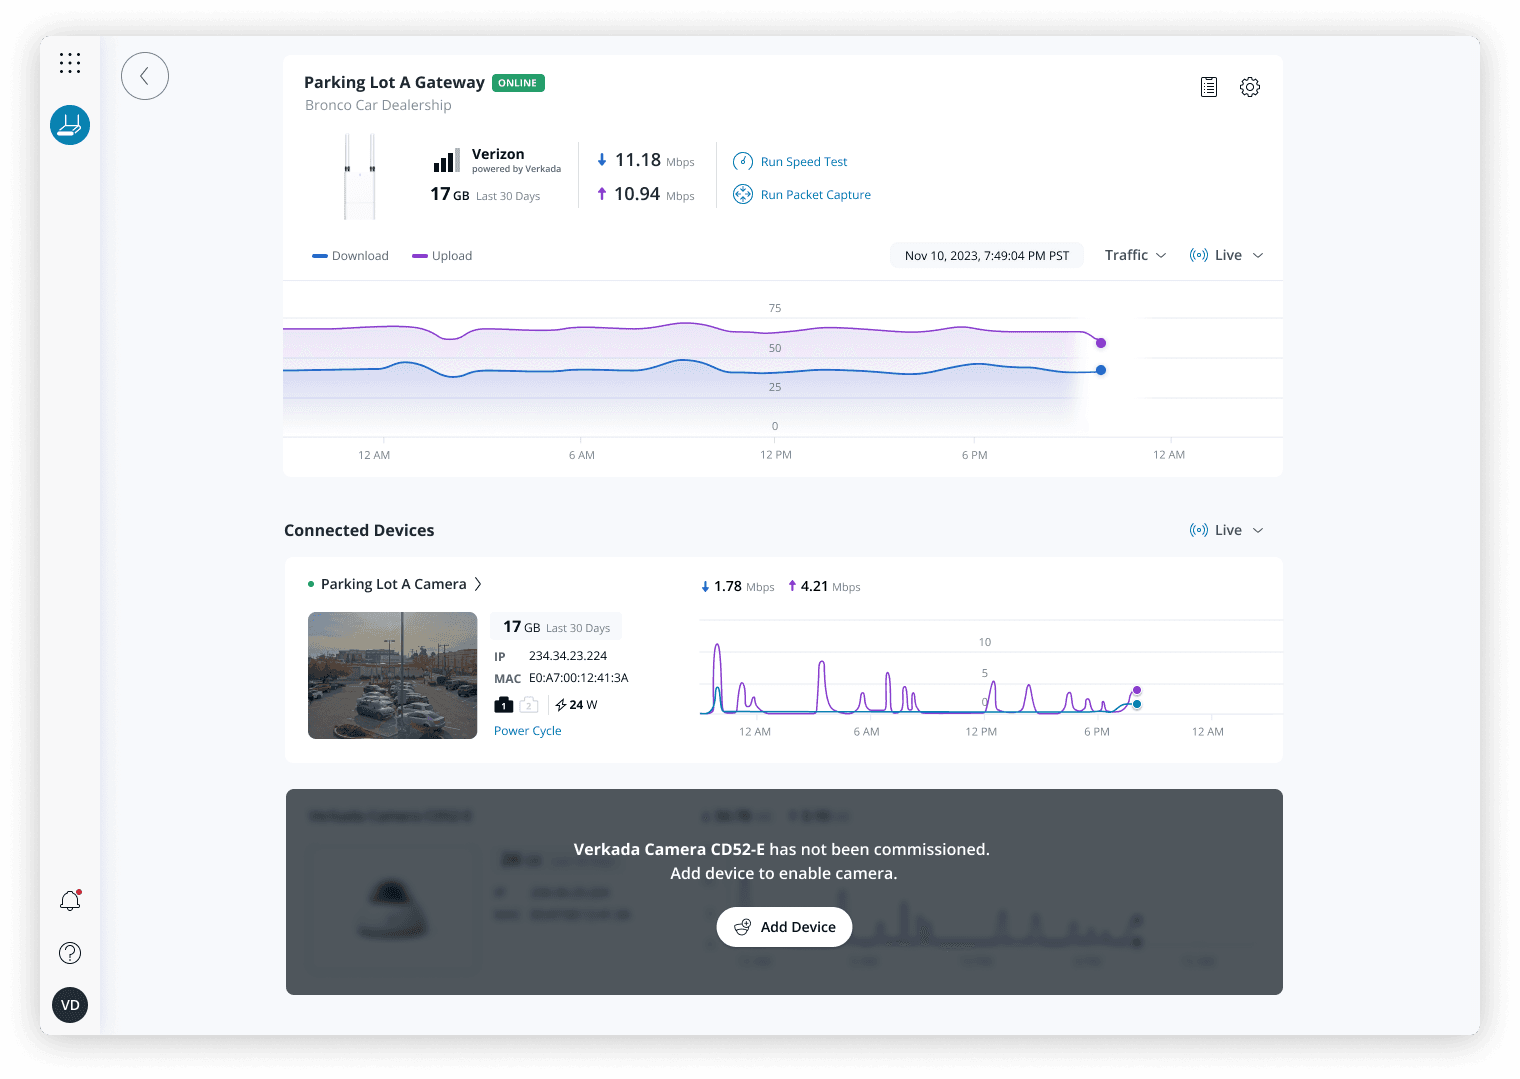Click the gateway device sidebar icon
Screen dimensions: 1520x1079
pyautogui.click(x=70, y=125)
